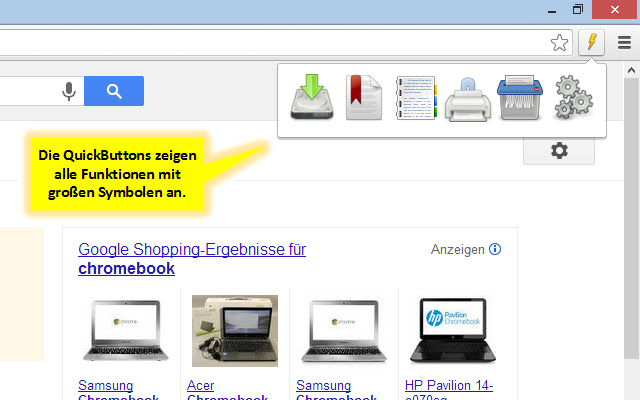The width and height of the screenshot is (640, 400).
Task: Open the gray gears settings QuickButton
Action: pyautogui.click(x=573, y=97)
